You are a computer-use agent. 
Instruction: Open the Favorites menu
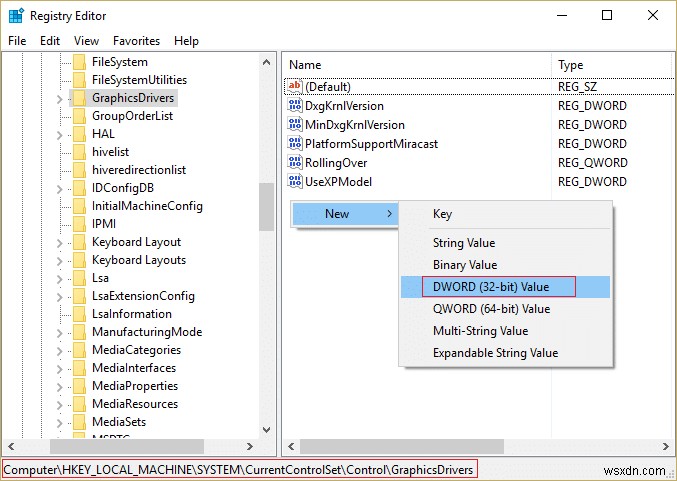coord(136,41)
